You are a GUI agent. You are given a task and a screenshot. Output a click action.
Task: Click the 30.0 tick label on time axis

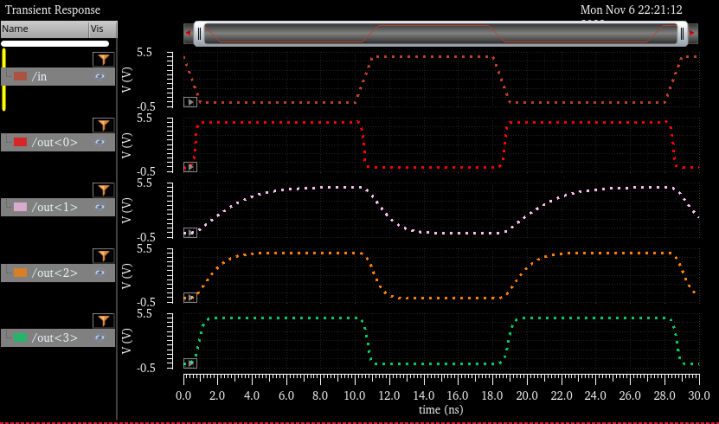click(699, 396)
